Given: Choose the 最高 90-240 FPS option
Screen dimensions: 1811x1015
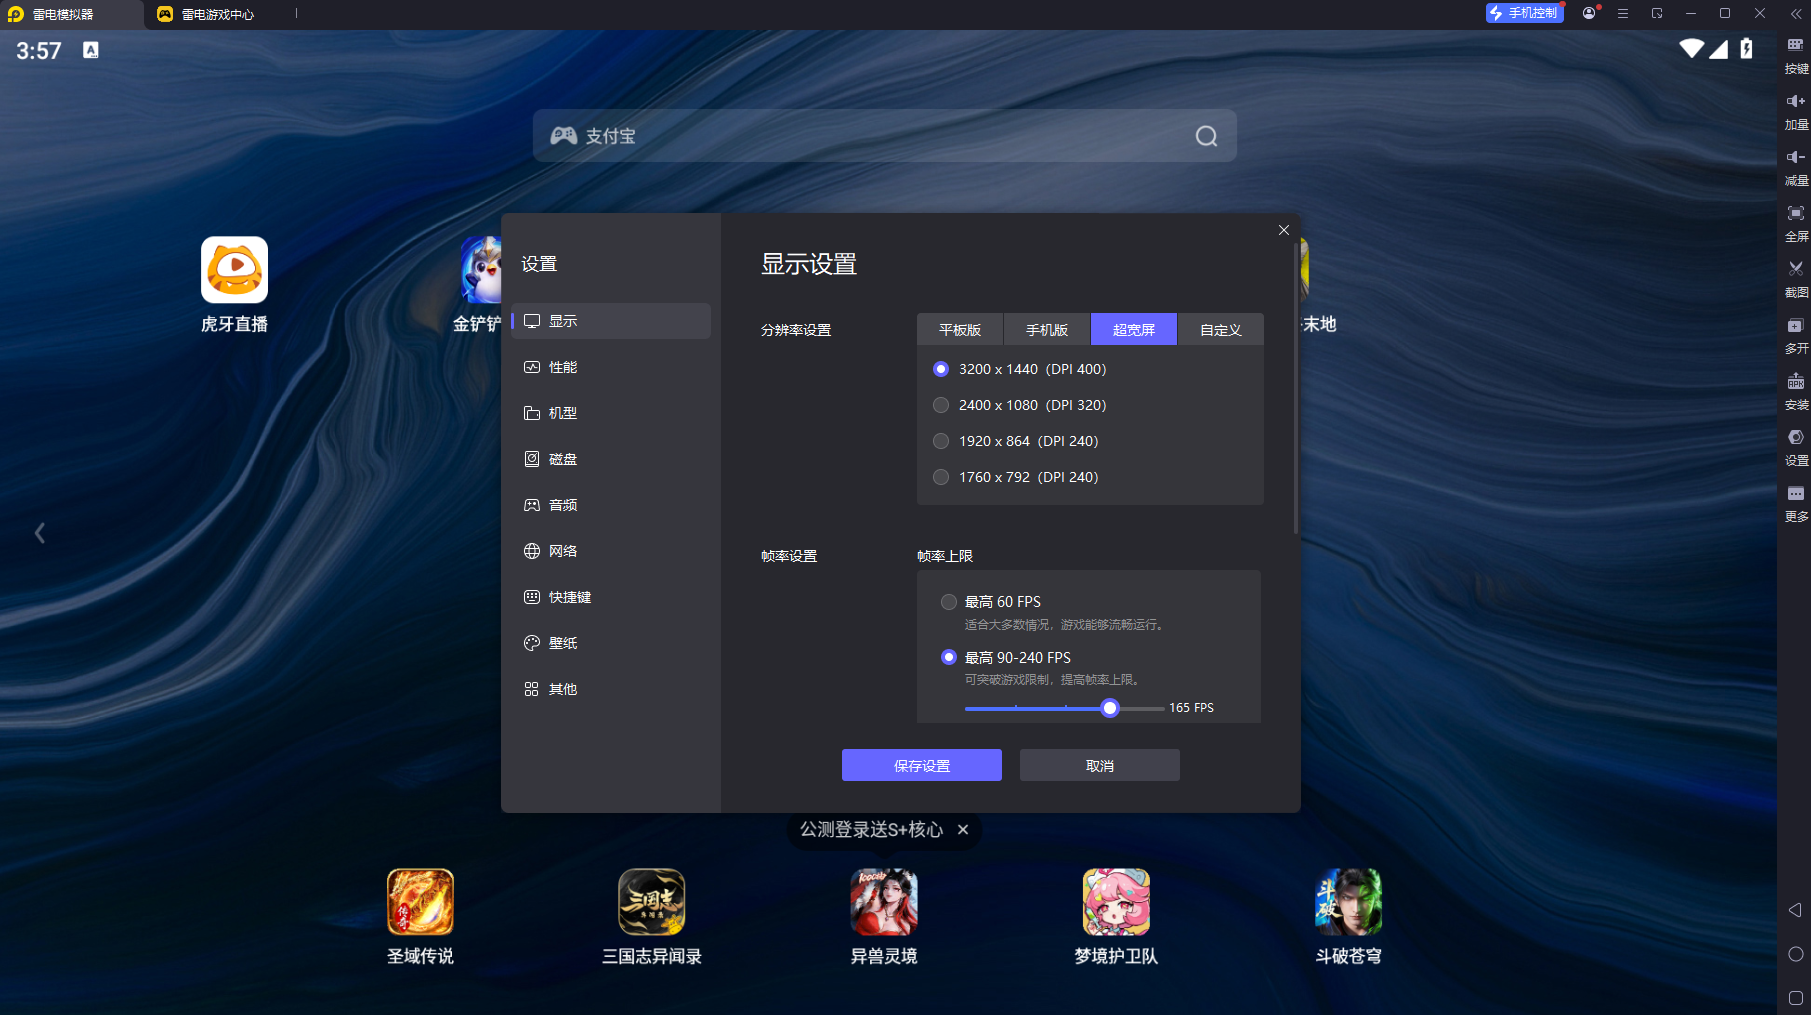Looking at the screenshot, I should [x=1006, y=657].
